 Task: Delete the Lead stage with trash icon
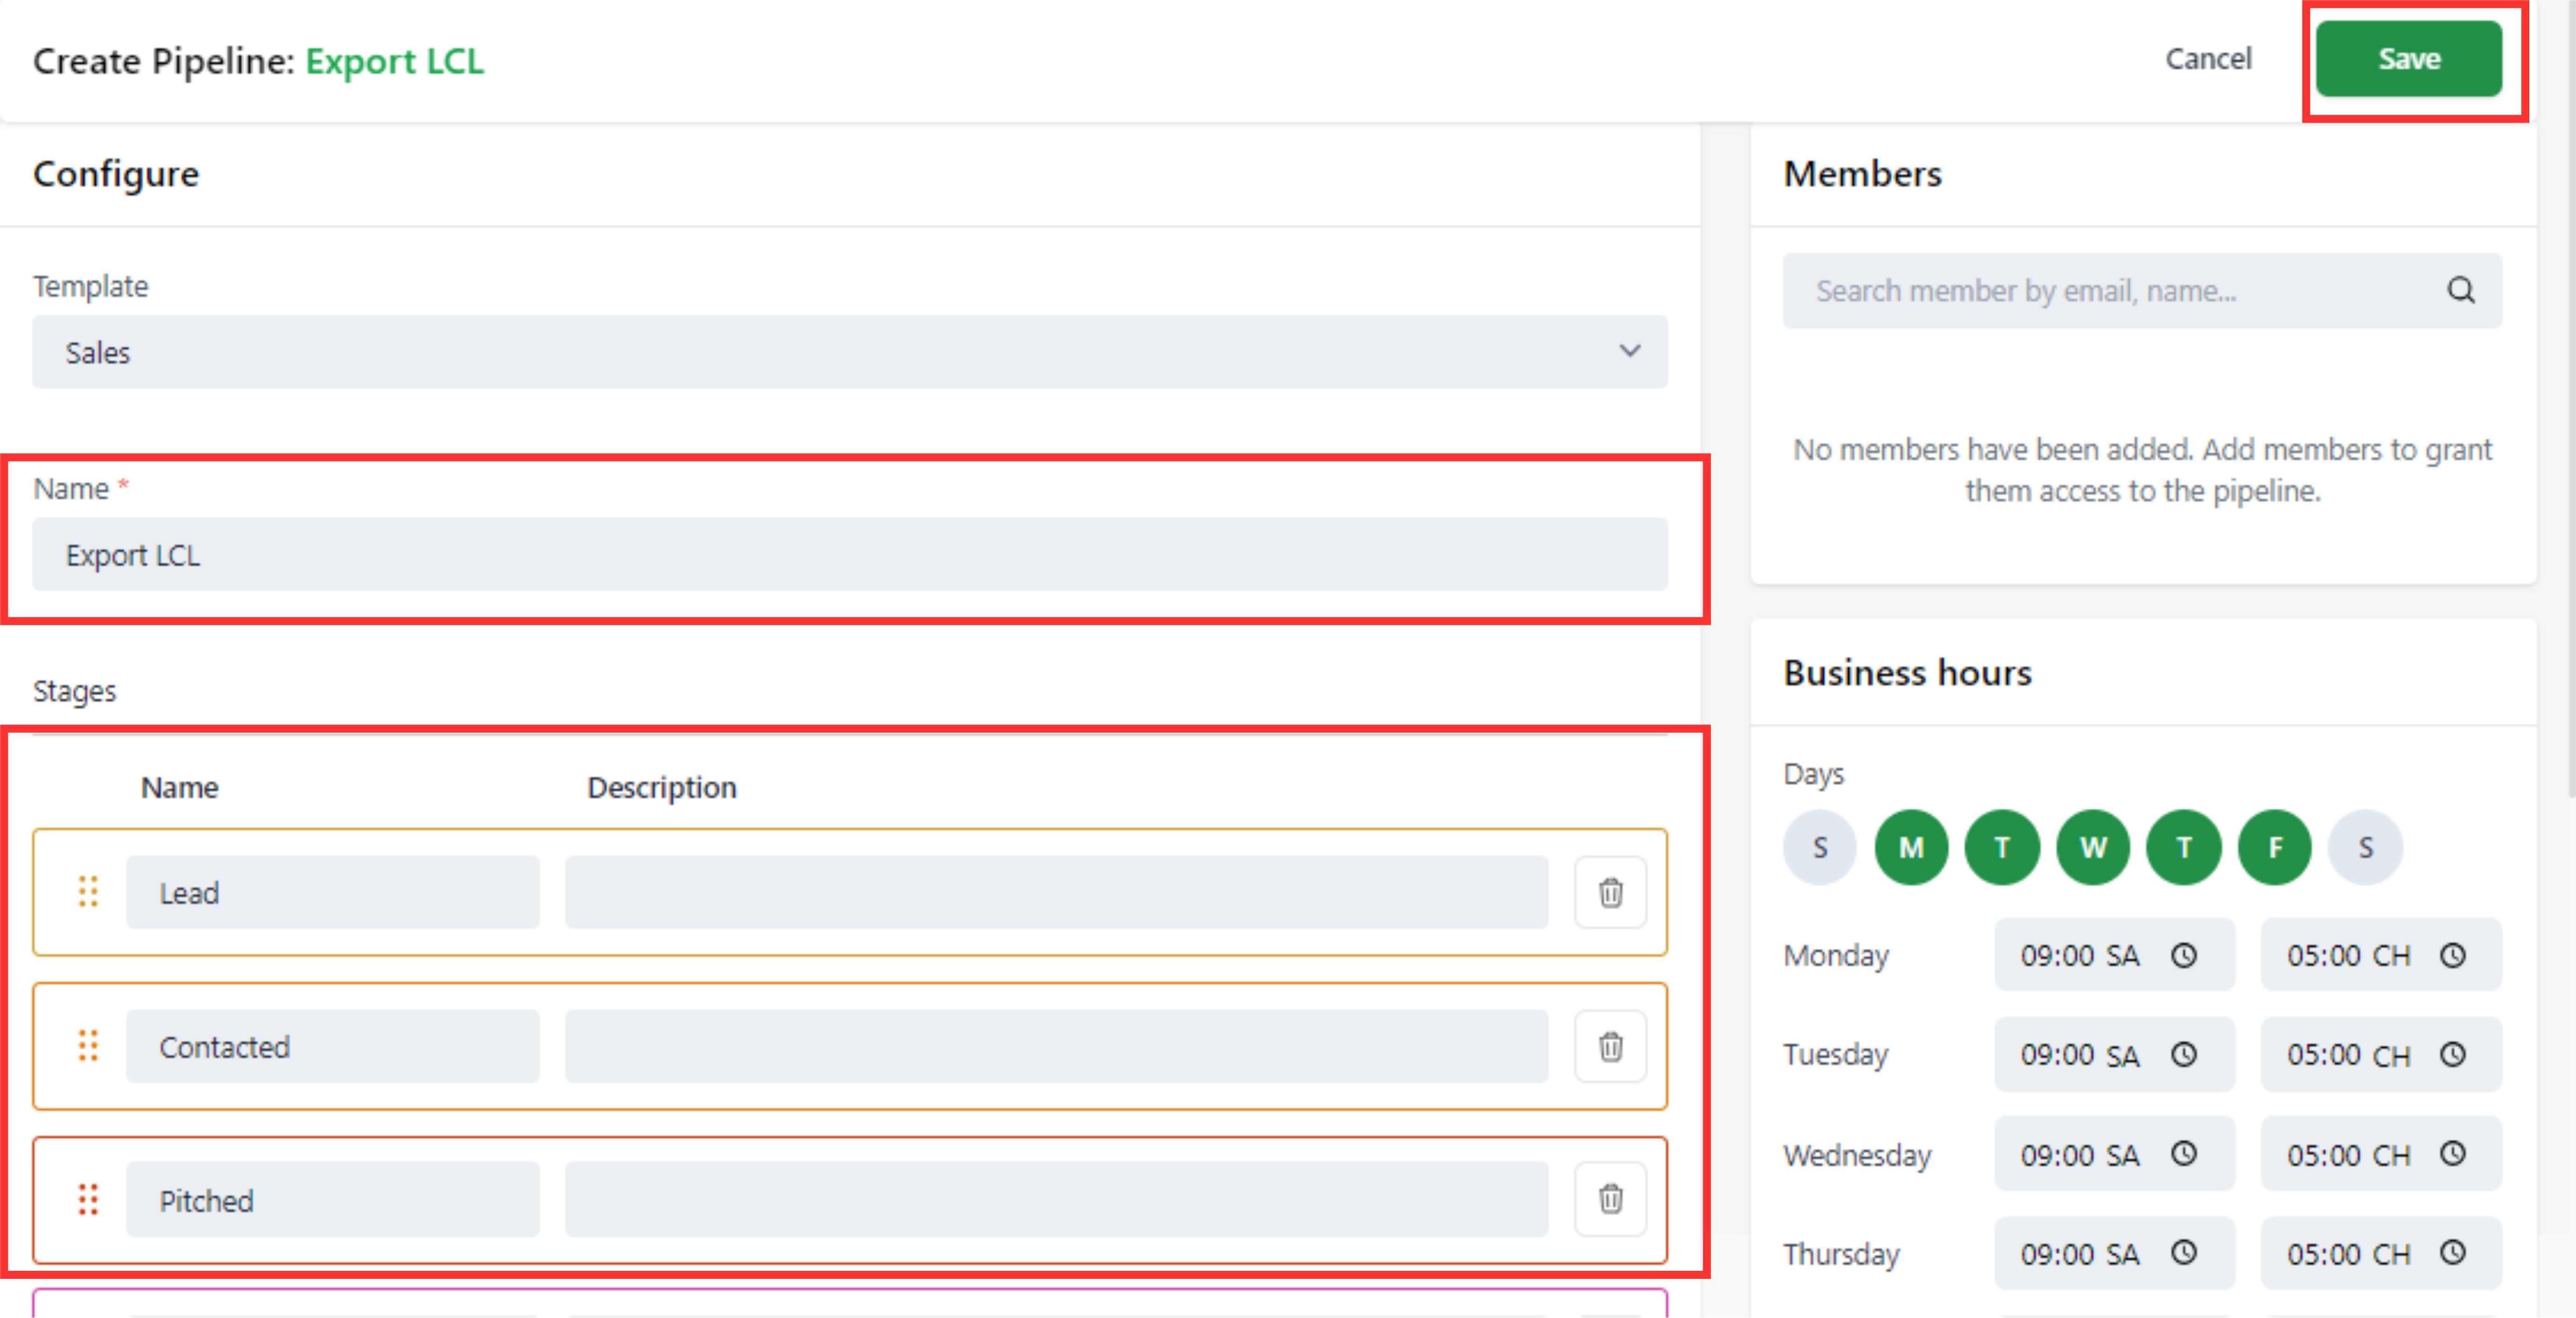(1610, 892)
